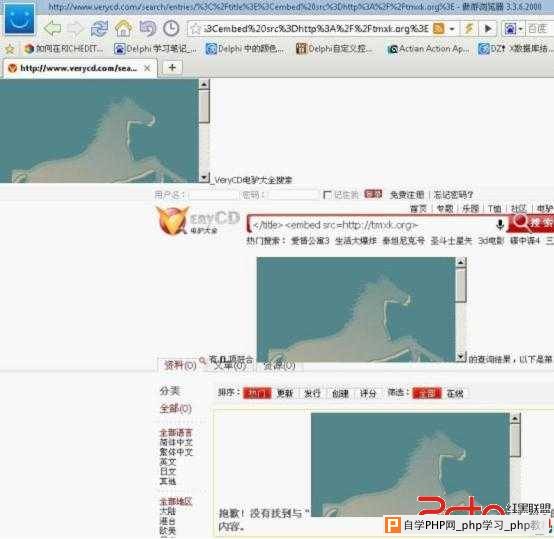Screen dimensions: 554x539
Task: Open the Delphi 学习笔记 bookmark
Action: point(155,49)
